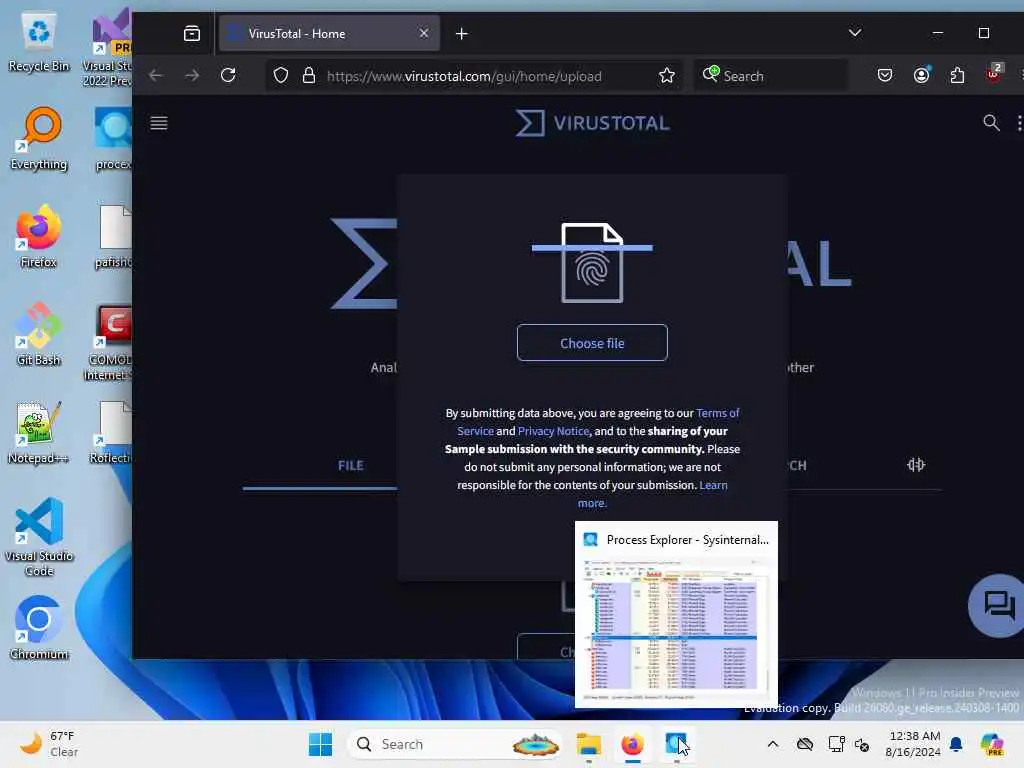The width and height of the screenshot is (1024, 768).
Task: Open COMODO Internet Security shortcut
Action: [x=109, y=342]
